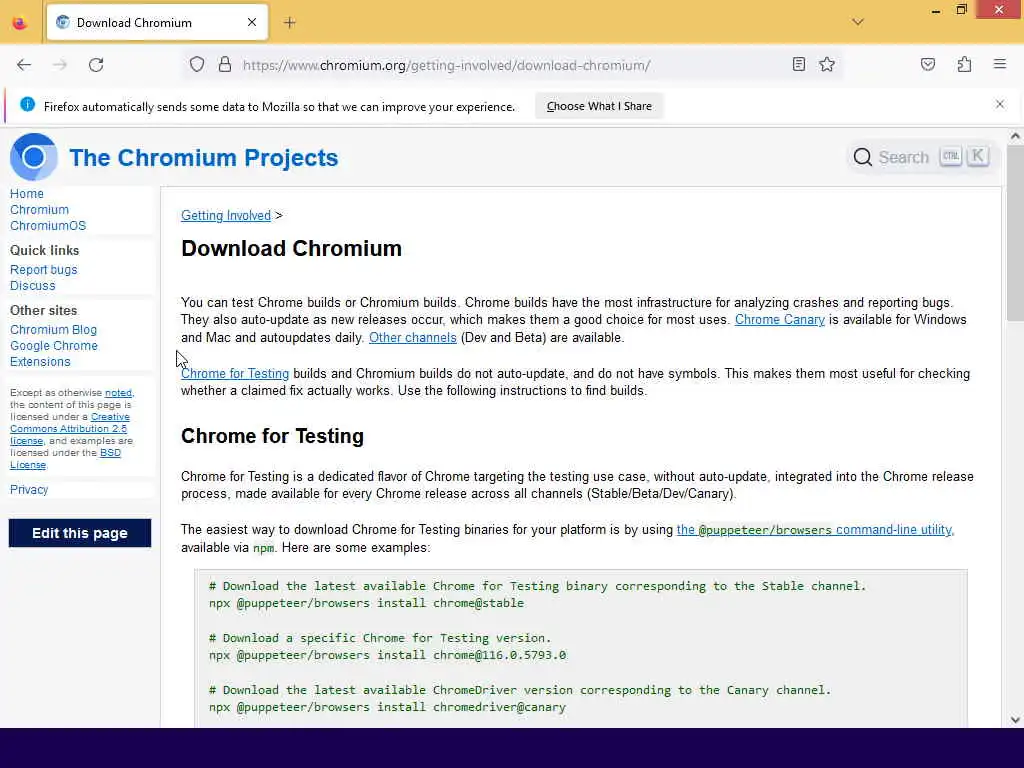
Task: Open Extensions link in sidebar
Action: [40, 361]
